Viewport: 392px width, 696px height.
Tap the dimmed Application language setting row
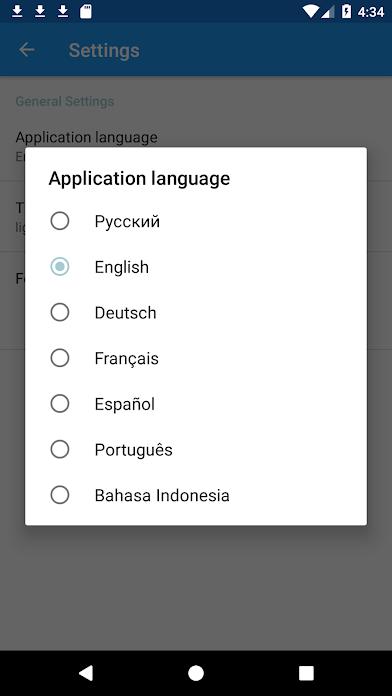tap(196, 142)
